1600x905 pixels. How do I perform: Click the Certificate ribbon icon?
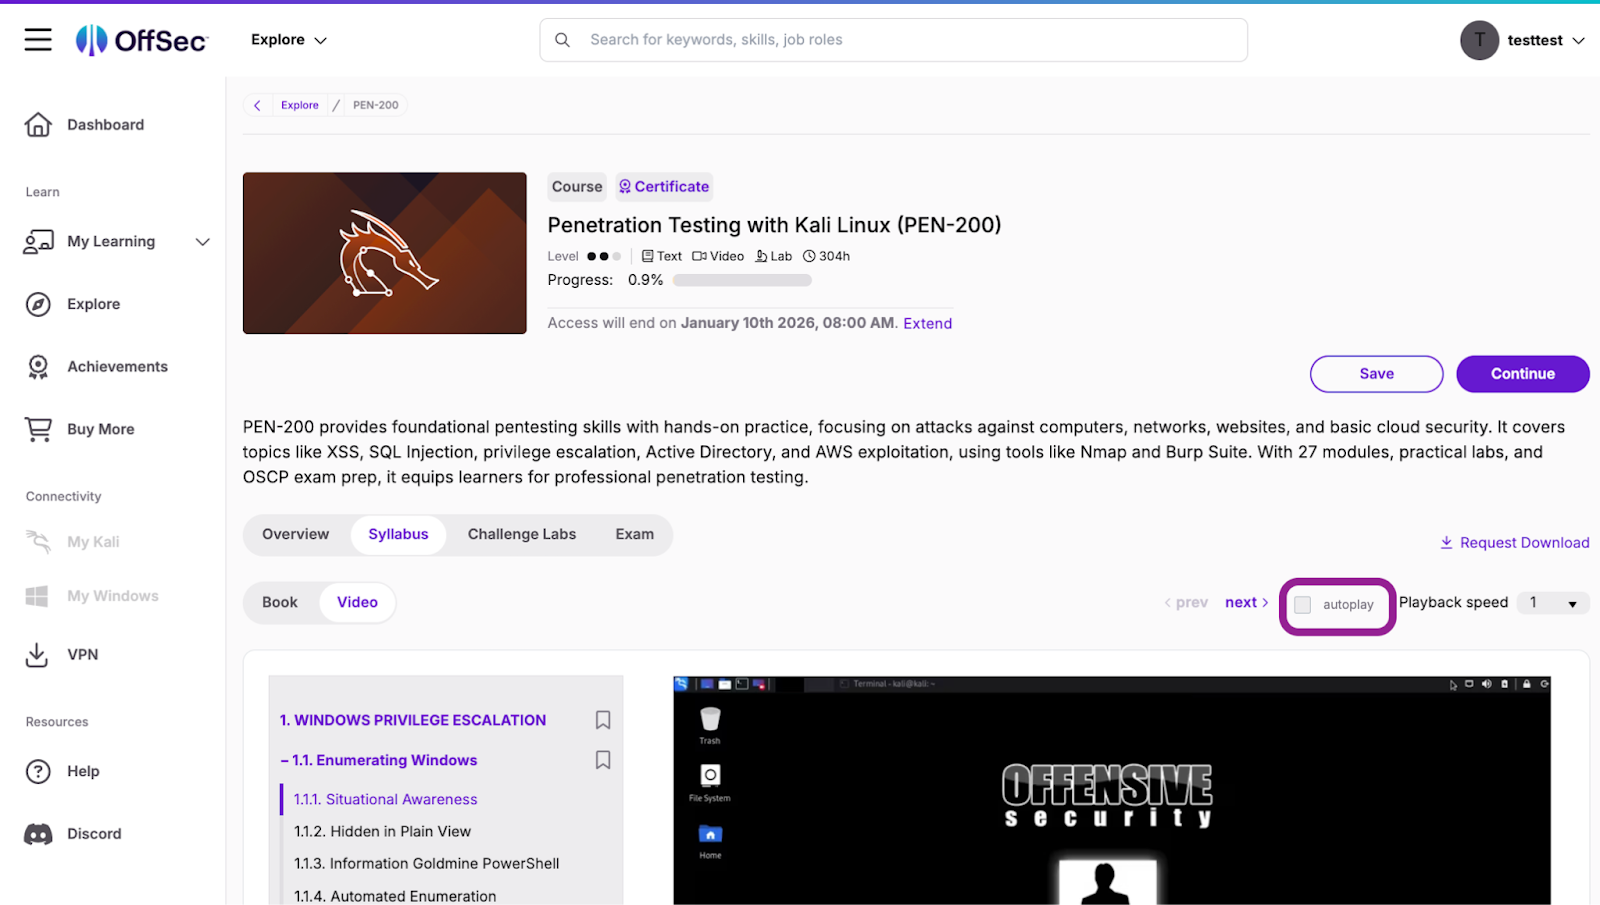(625, 186)
